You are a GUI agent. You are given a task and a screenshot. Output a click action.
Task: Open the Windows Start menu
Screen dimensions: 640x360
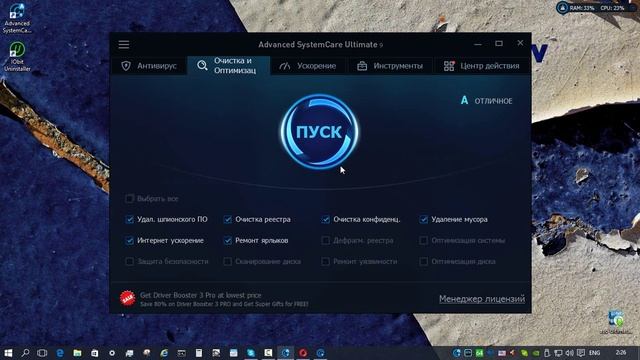[8, 353]
